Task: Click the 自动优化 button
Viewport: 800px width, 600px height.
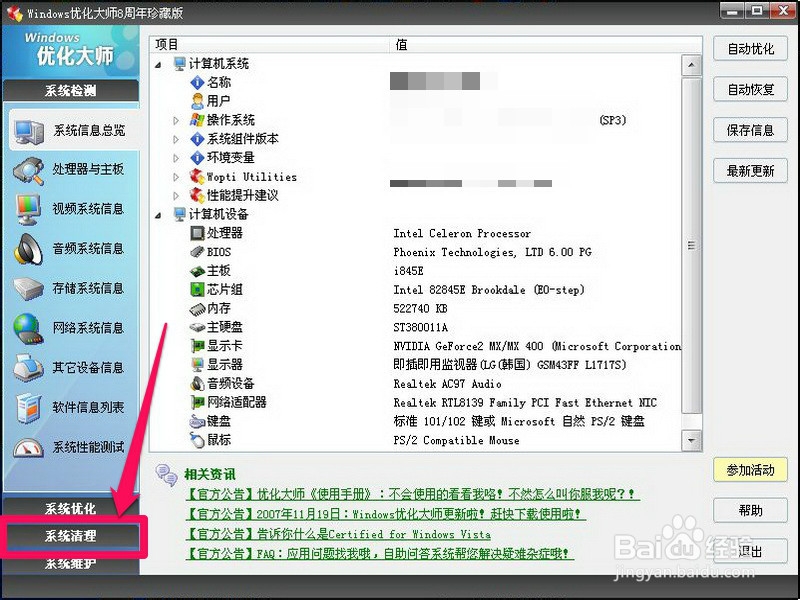Action: coord(750,49)
